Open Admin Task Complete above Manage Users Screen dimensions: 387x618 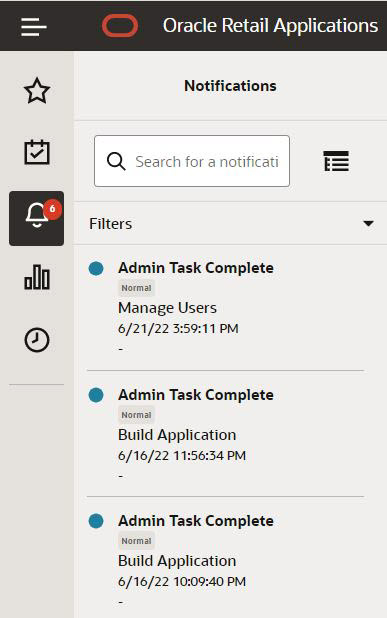(196, 268)
